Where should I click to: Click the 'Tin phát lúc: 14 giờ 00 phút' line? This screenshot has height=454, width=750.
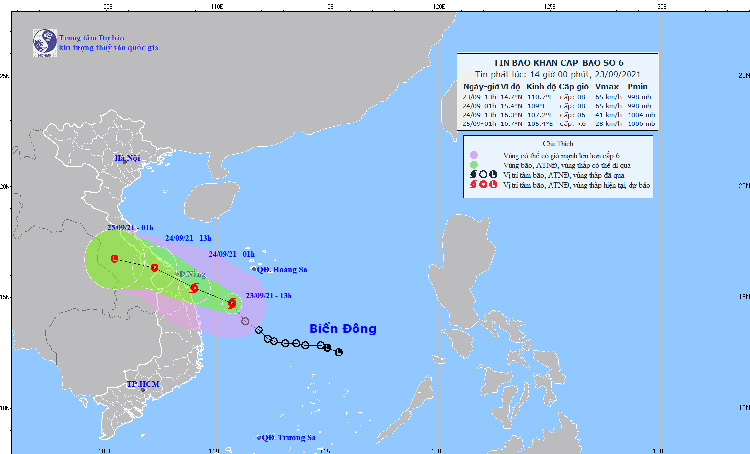coord(530,75)
